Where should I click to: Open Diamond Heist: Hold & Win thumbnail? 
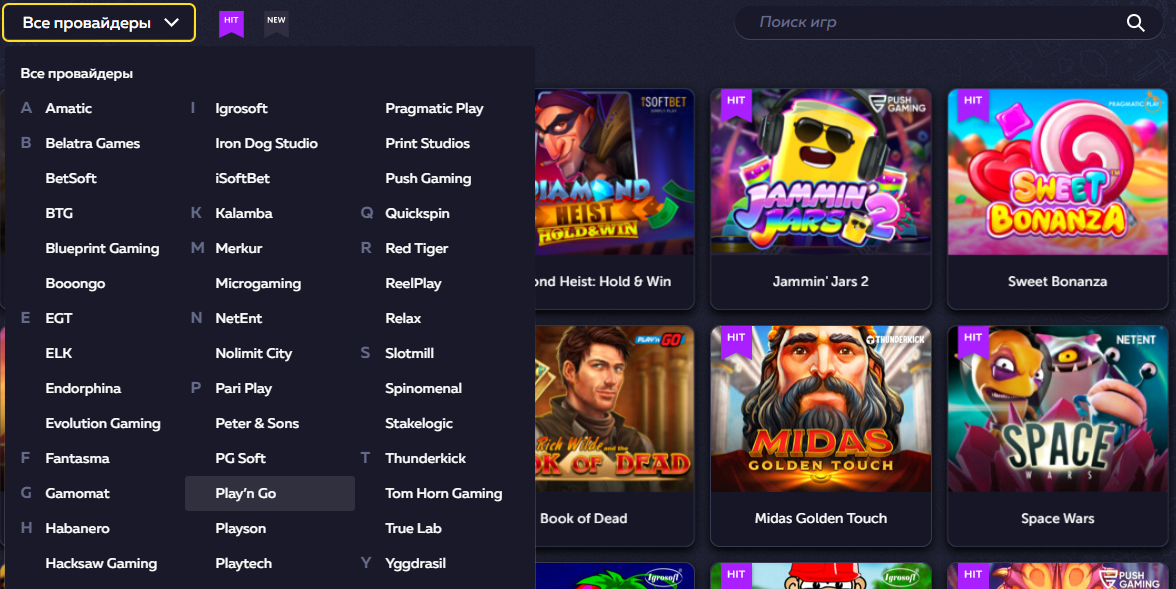(x=614, y=172)
